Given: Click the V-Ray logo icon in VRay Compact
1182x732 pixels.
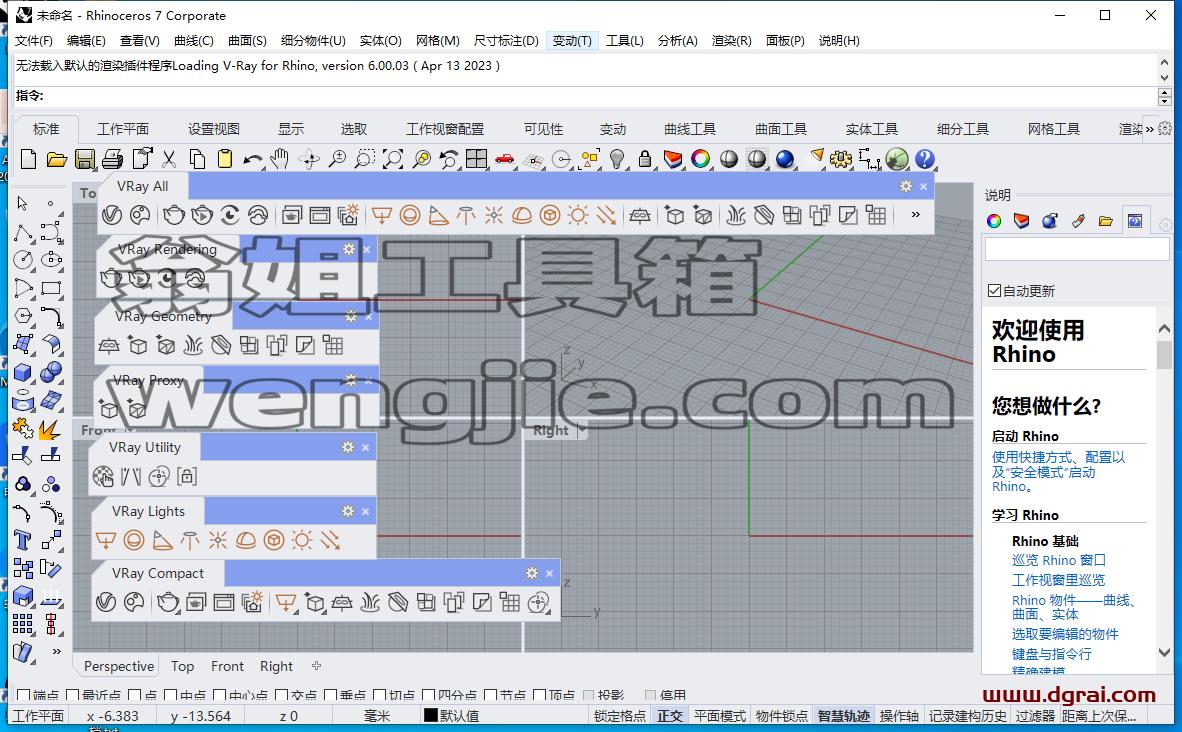Looking at the screenshot, I should [106, 602].
